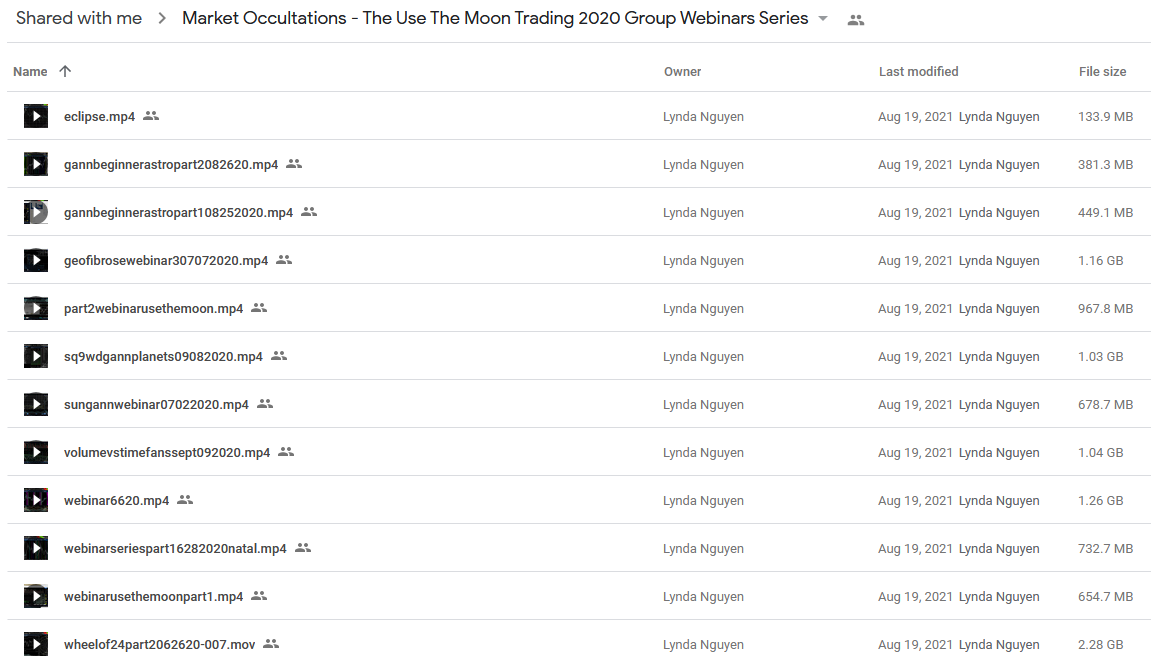Open folder dropdown arrow after Webinars Series
1151x664 pixels.
click(x=823, y=19)
